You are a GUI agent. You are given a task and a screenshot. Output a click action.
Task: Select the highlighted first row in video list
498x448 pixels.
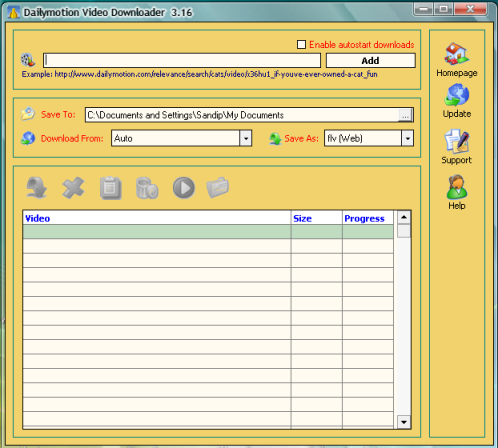[x=208, y=232]
